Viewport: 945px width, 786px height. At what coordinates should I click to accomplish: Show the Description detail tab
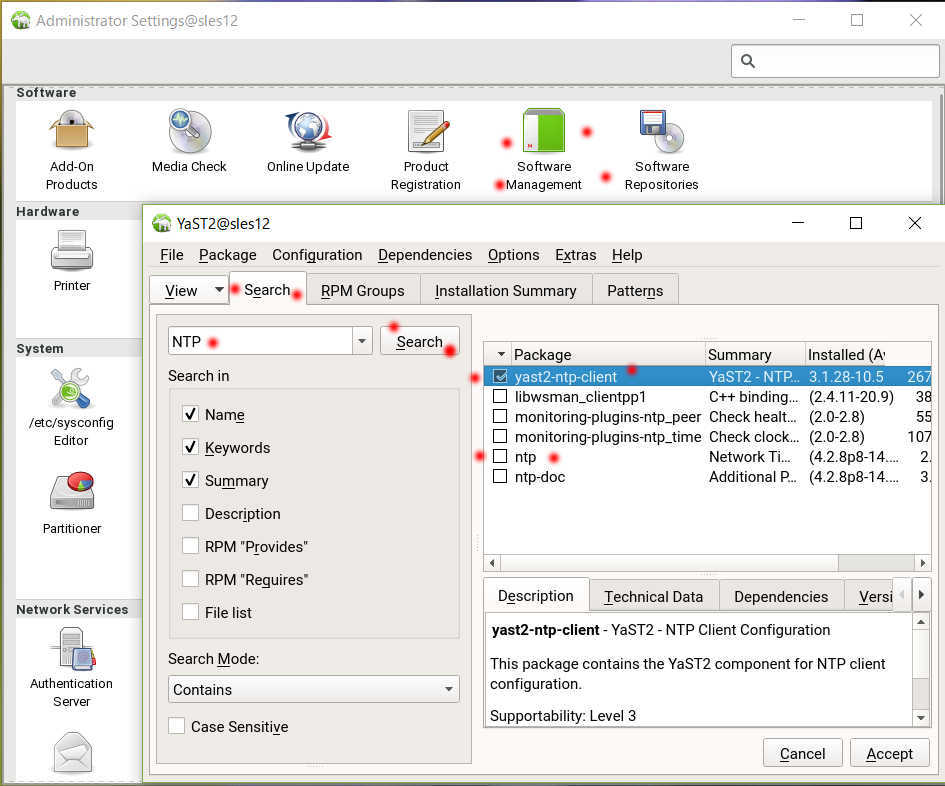point(536,596)
